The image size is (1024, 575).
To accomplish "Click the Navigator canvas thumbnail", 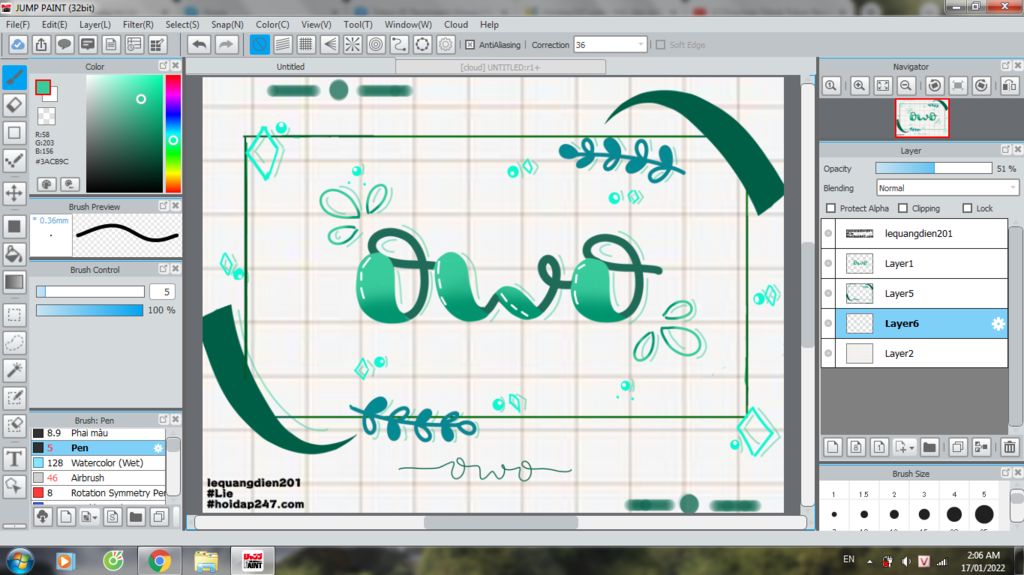I will click(921, 118).
